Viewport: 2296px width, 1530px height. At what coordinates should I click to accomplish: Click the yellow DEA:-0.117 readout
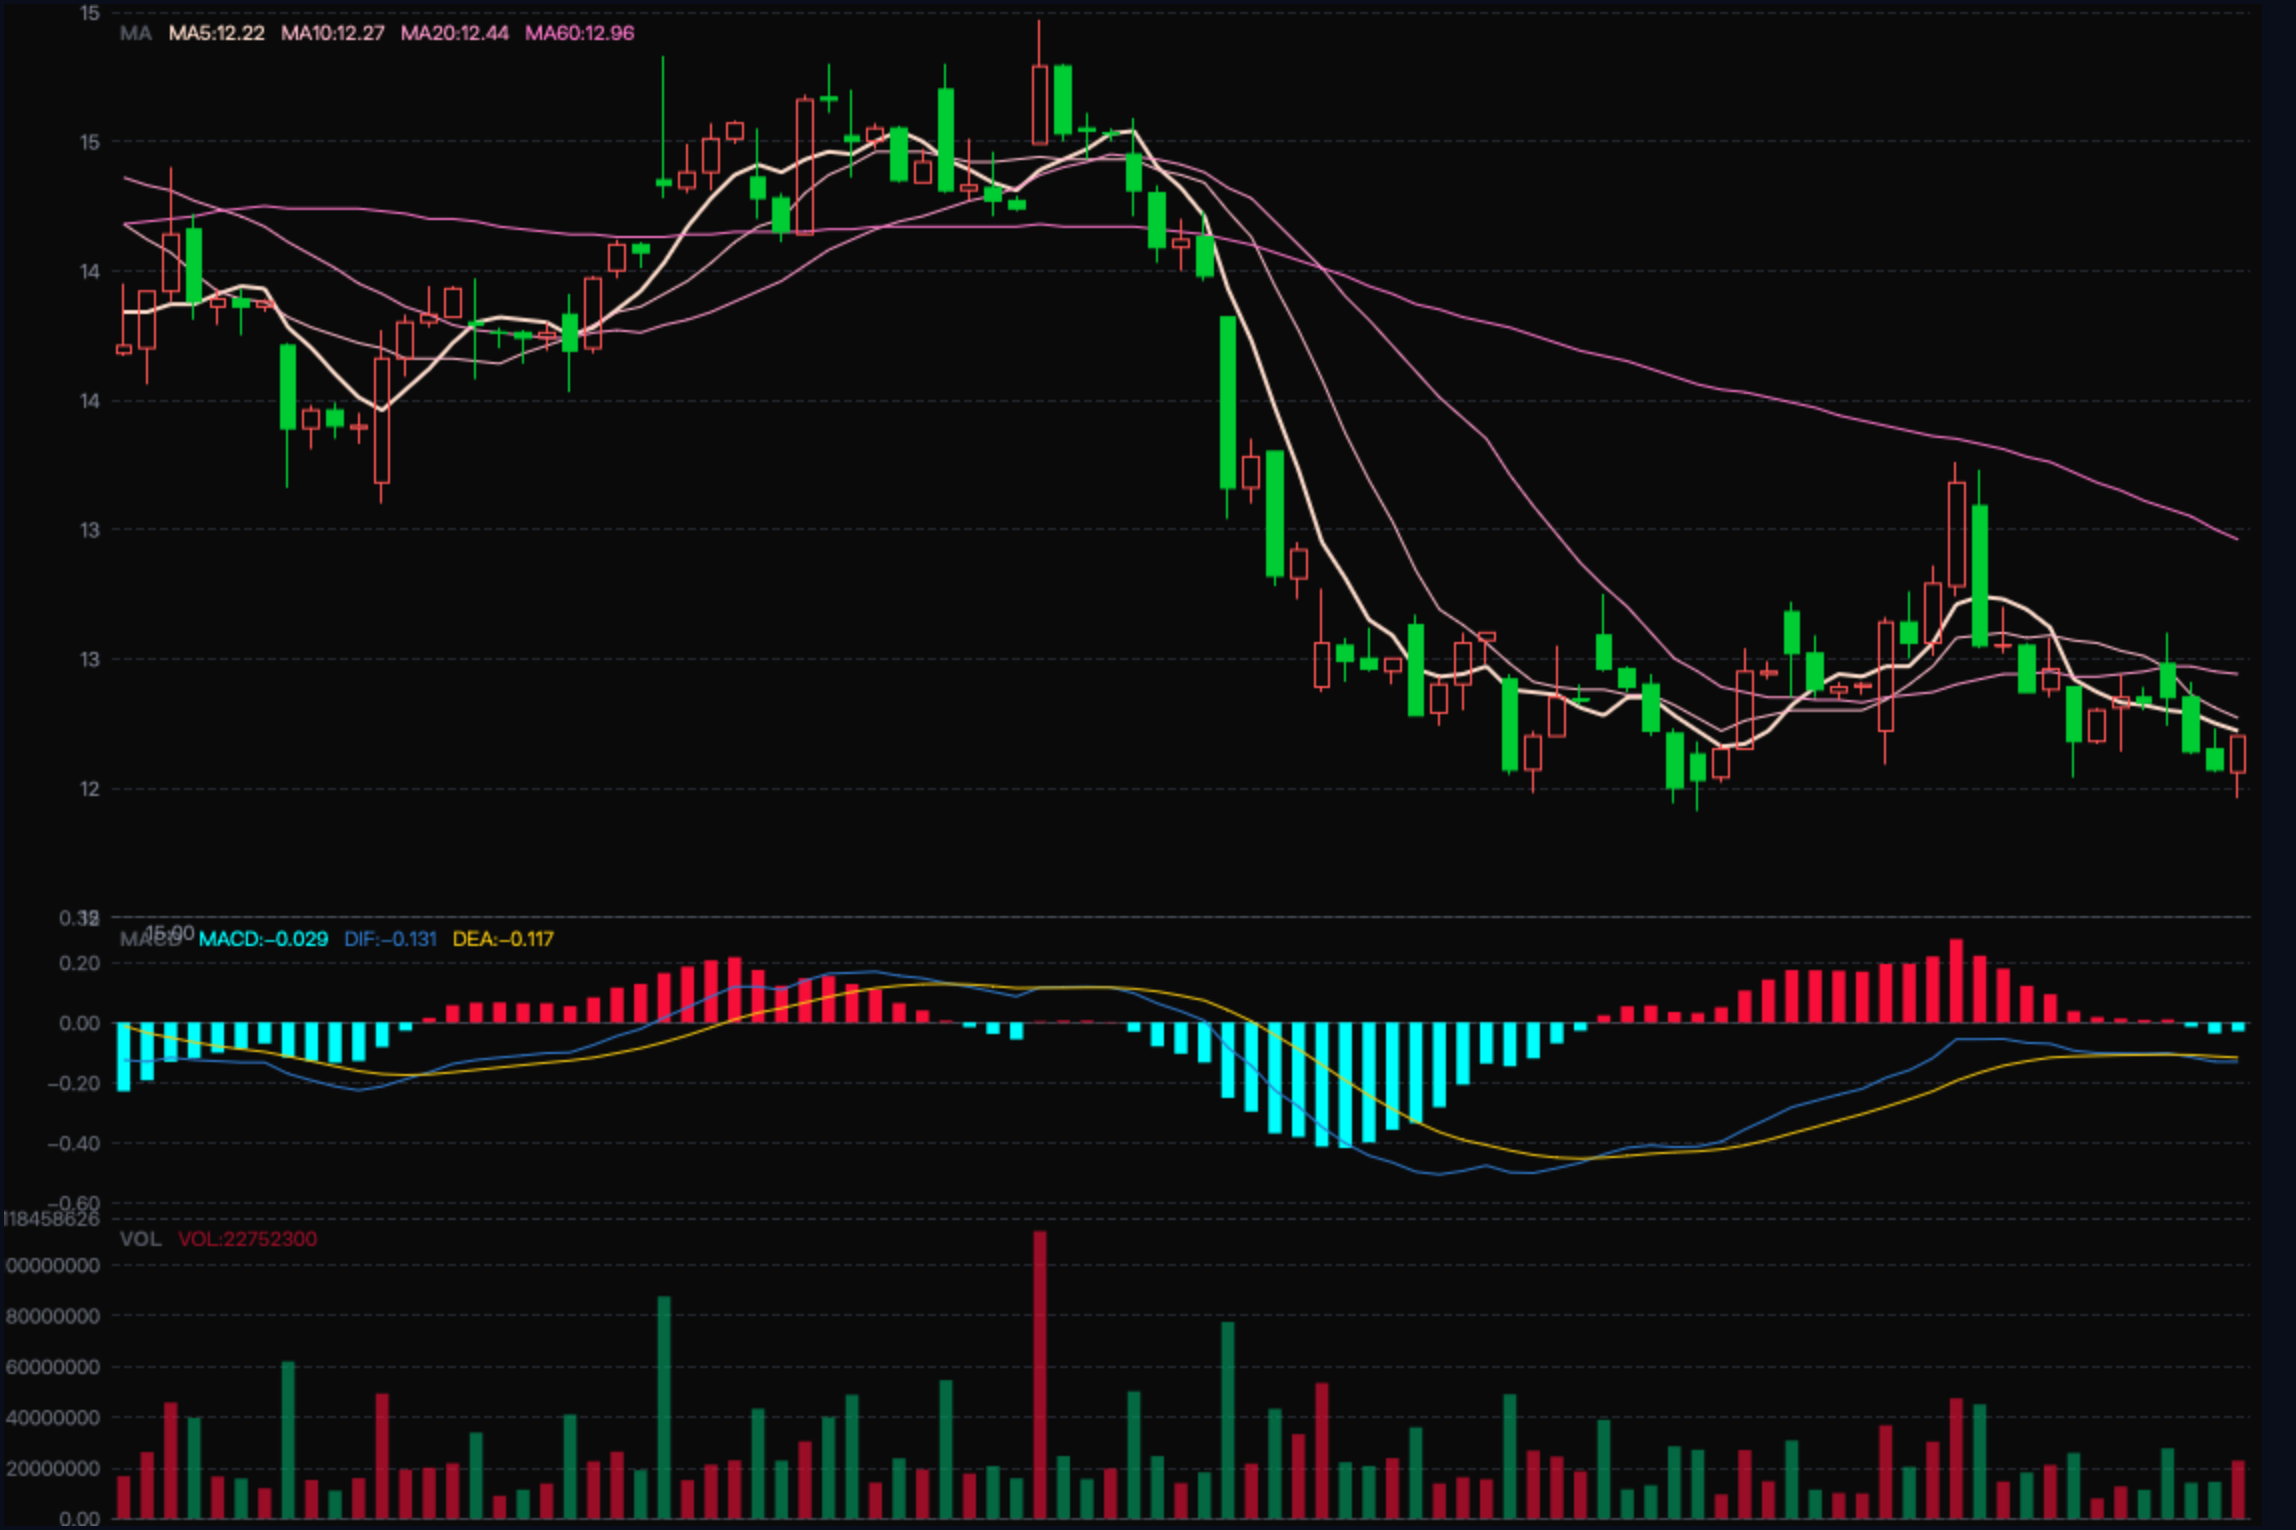(503, 939)
